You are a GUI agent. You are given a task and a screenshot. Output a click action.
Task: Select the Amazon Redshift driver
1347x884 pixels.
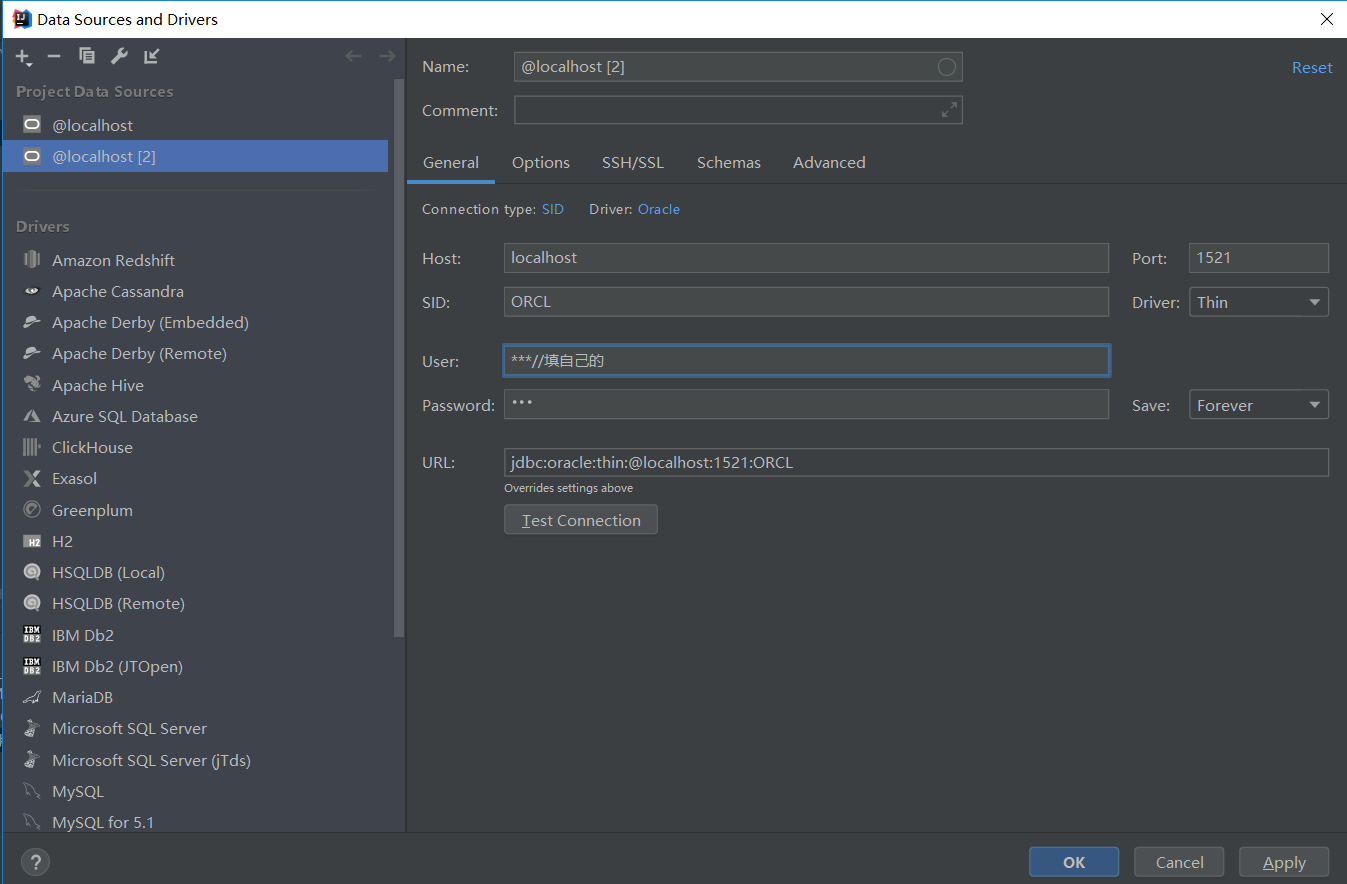tap(113, 260)
